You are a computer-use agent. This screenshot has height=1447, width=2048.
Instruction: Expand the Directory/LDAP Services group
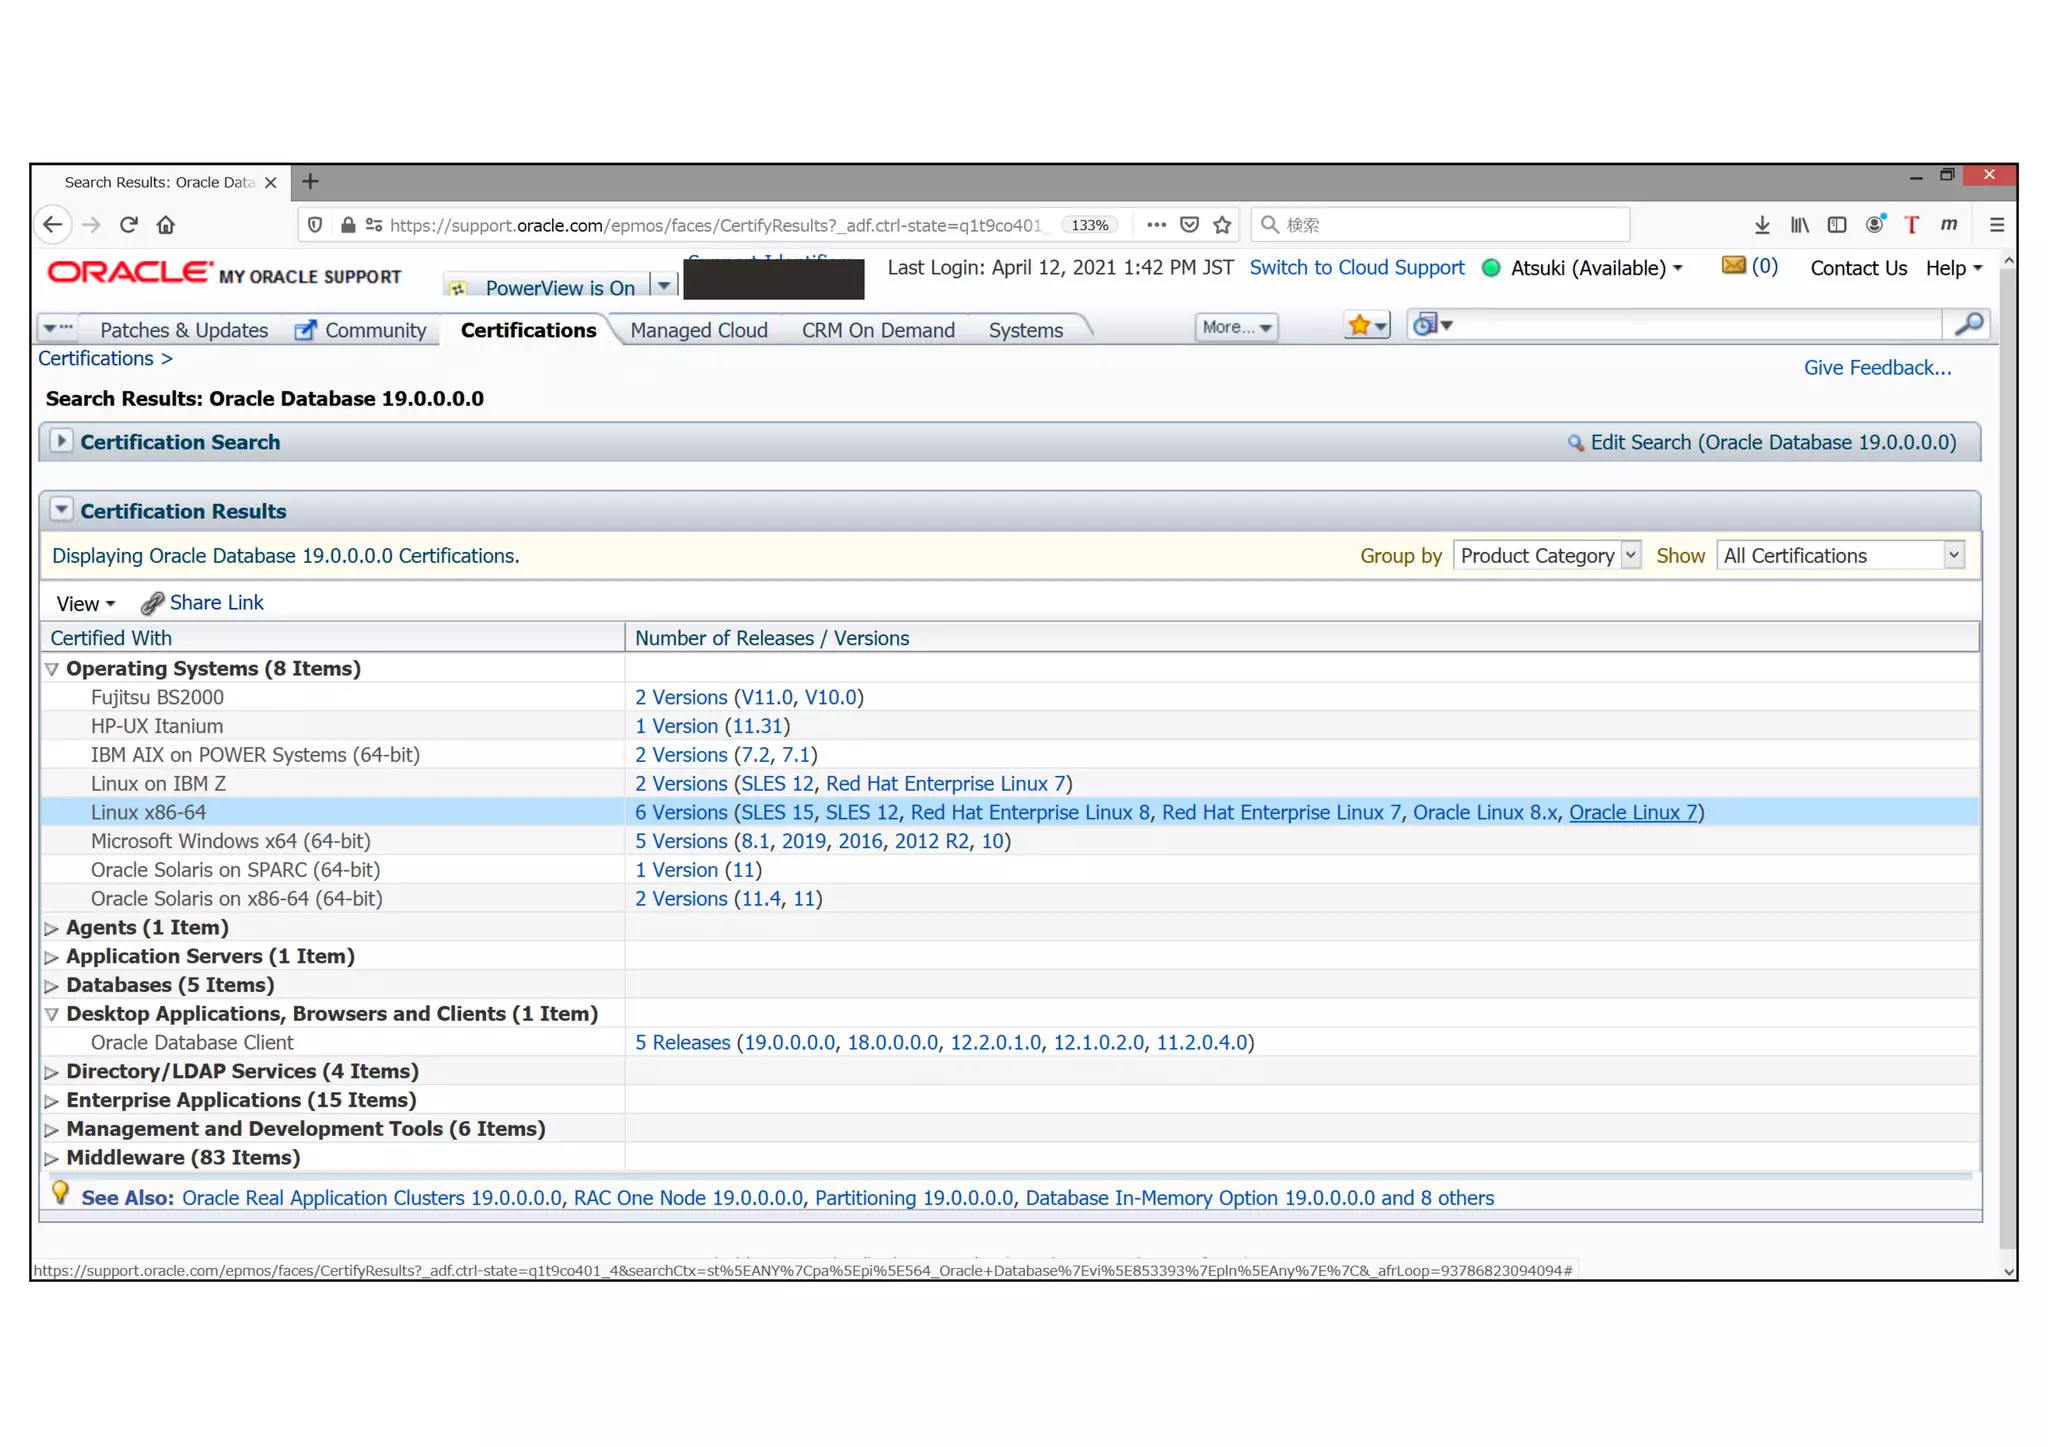[x=51, y=1072]
